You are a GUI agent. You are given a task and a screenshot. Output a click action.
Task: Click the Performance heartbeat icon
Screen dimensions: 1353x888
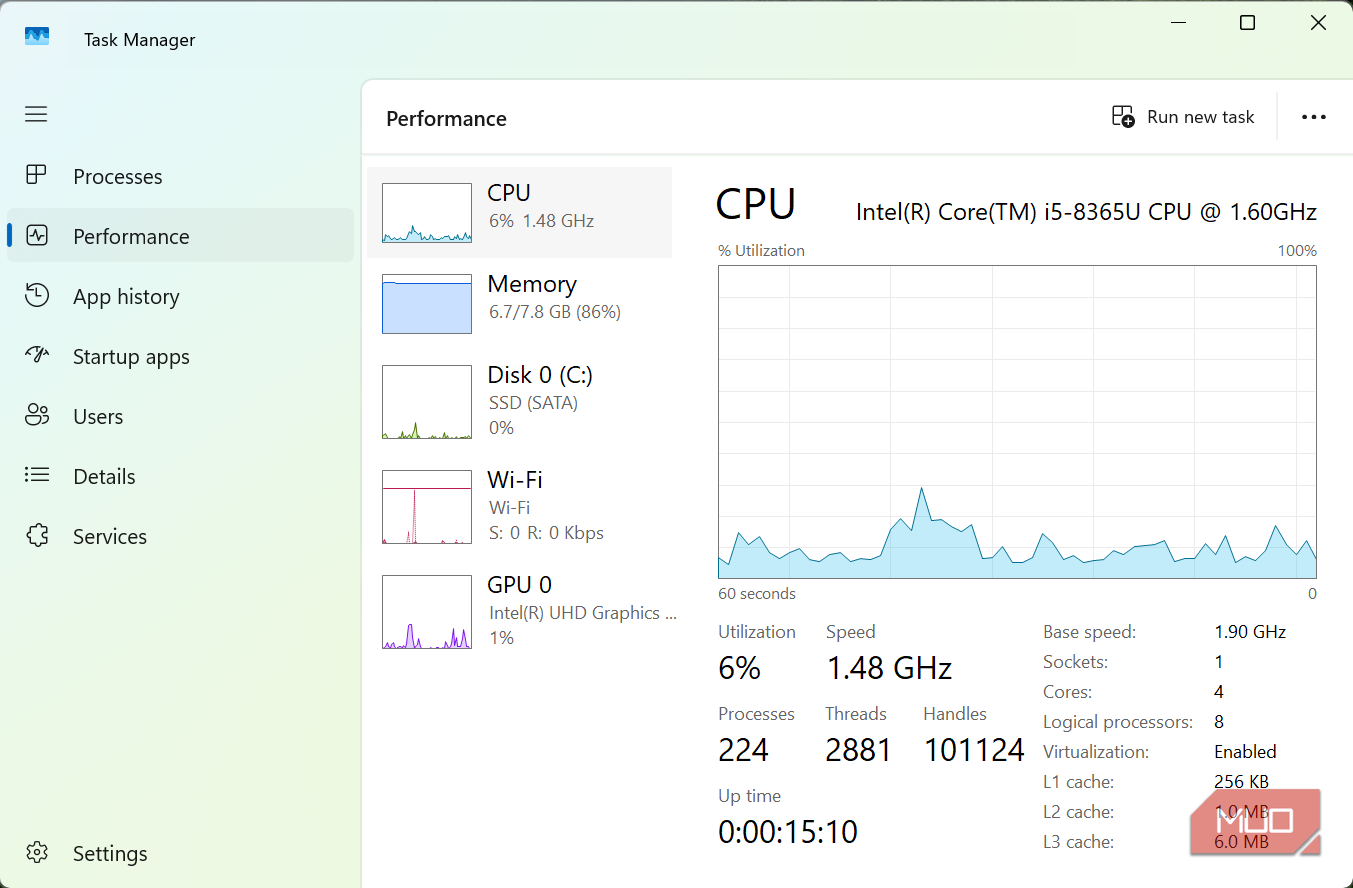point(37,236)
